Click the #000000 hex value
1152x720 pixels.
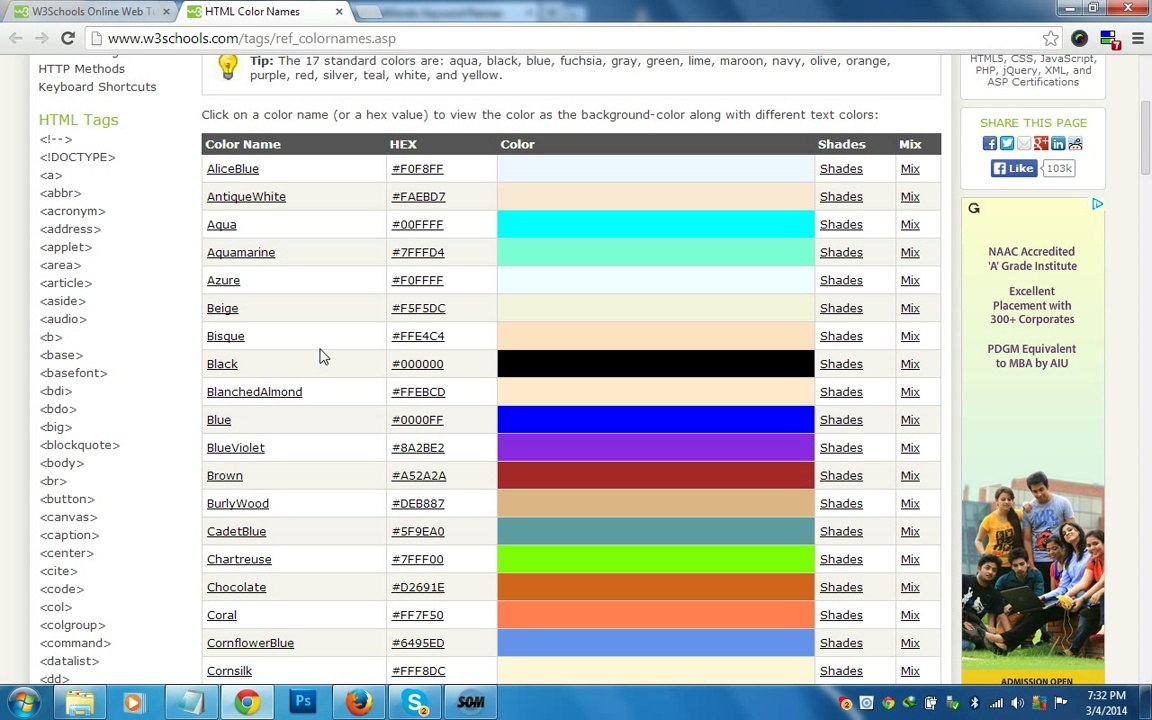(x=417, y=364)
